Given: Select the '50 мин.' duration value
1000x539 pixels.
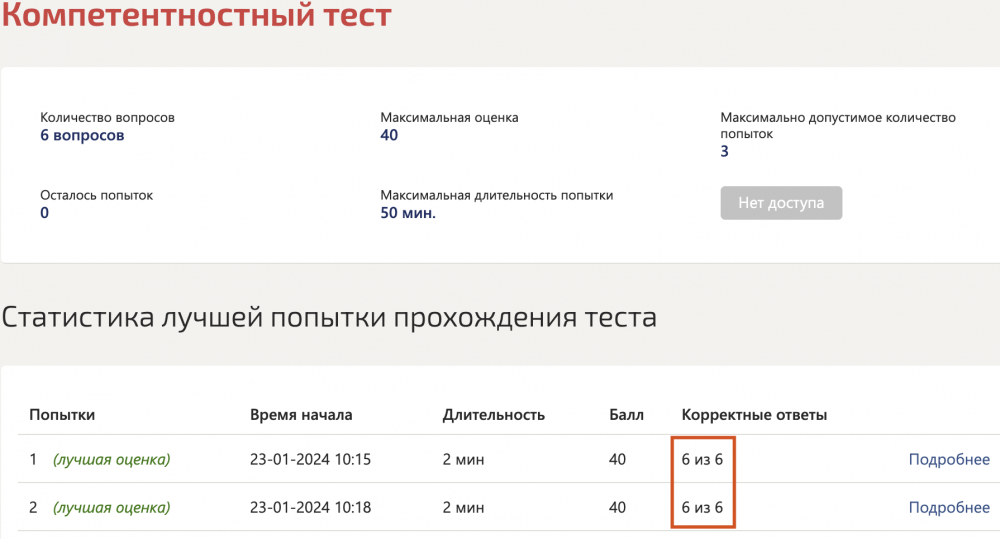Looking at the screenshot, I should point(408,212).
